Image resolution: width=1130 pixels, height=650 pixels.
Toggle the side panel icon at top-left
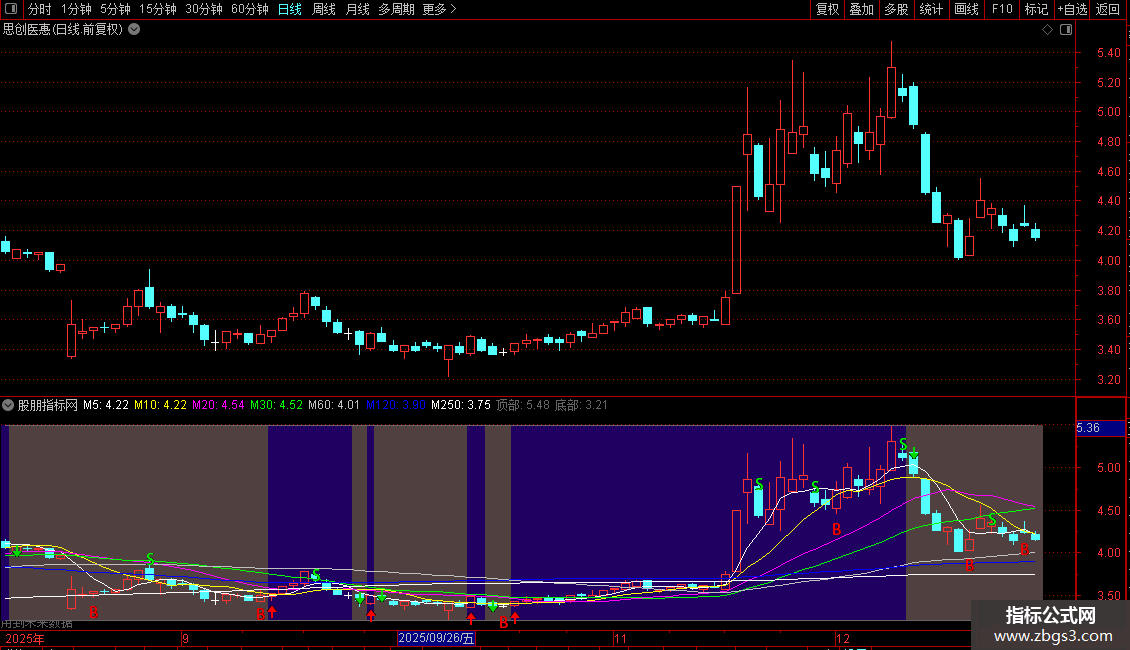point(11,9)
